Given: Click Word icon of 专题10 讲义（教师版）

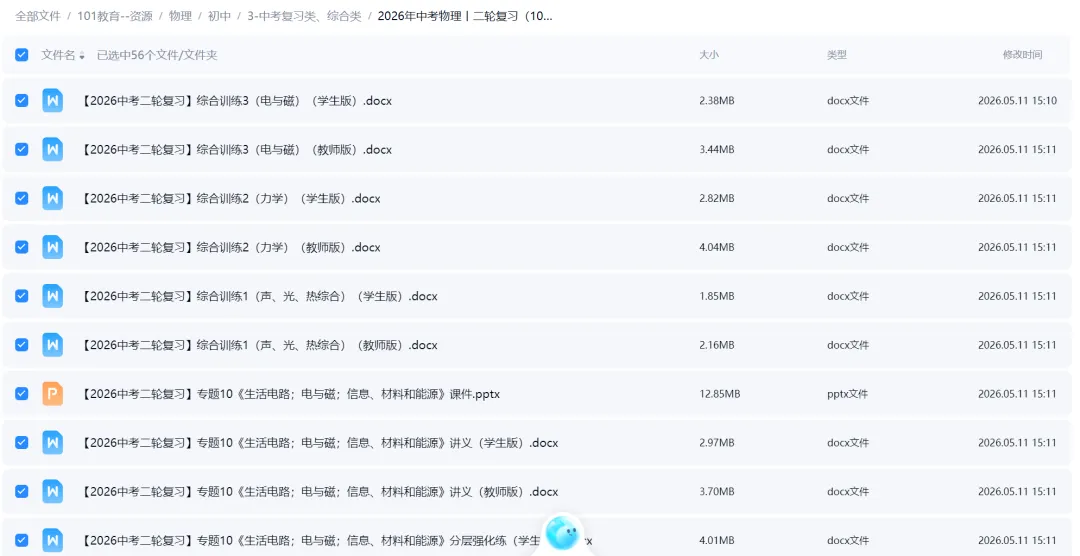Looking at the screenshot, I should pyautogui.click(x=52, y=492).
